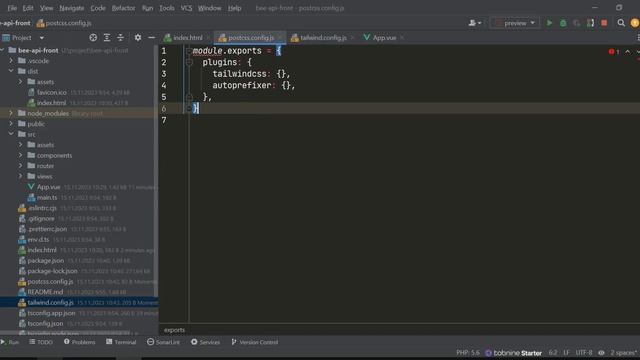Click PHP: 5.6 language level
The width and height of the screenshot is (640, 360).
point(468,353)
